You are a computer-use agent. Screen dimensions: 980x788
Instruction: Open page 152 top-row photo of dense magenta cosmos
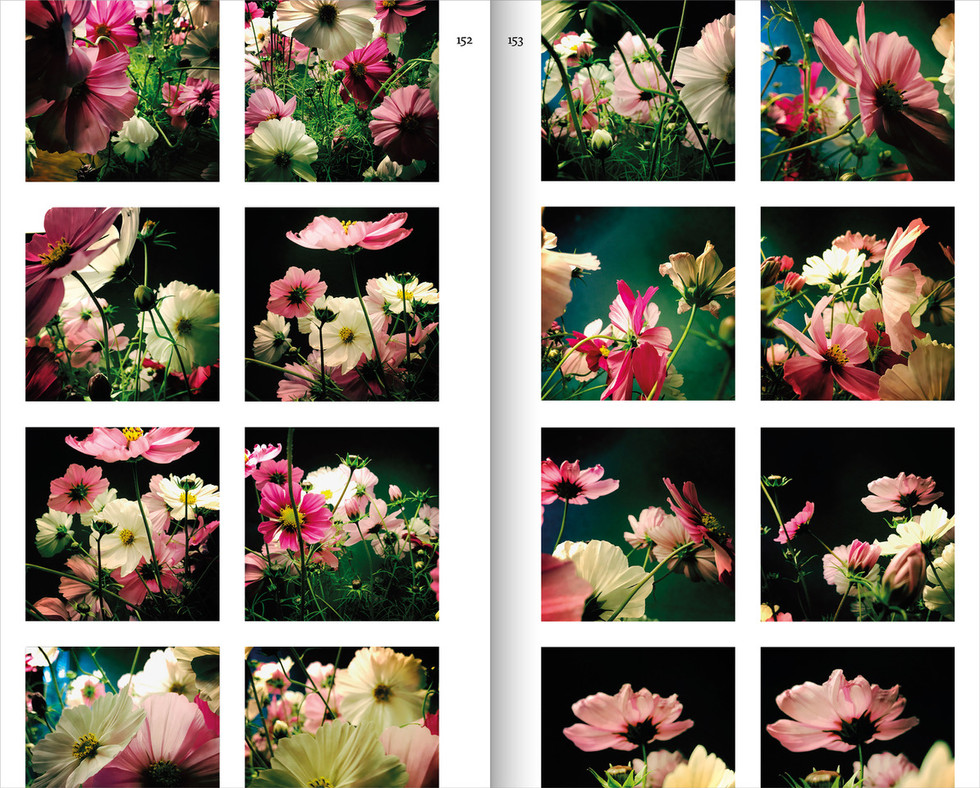coord(122,91)
